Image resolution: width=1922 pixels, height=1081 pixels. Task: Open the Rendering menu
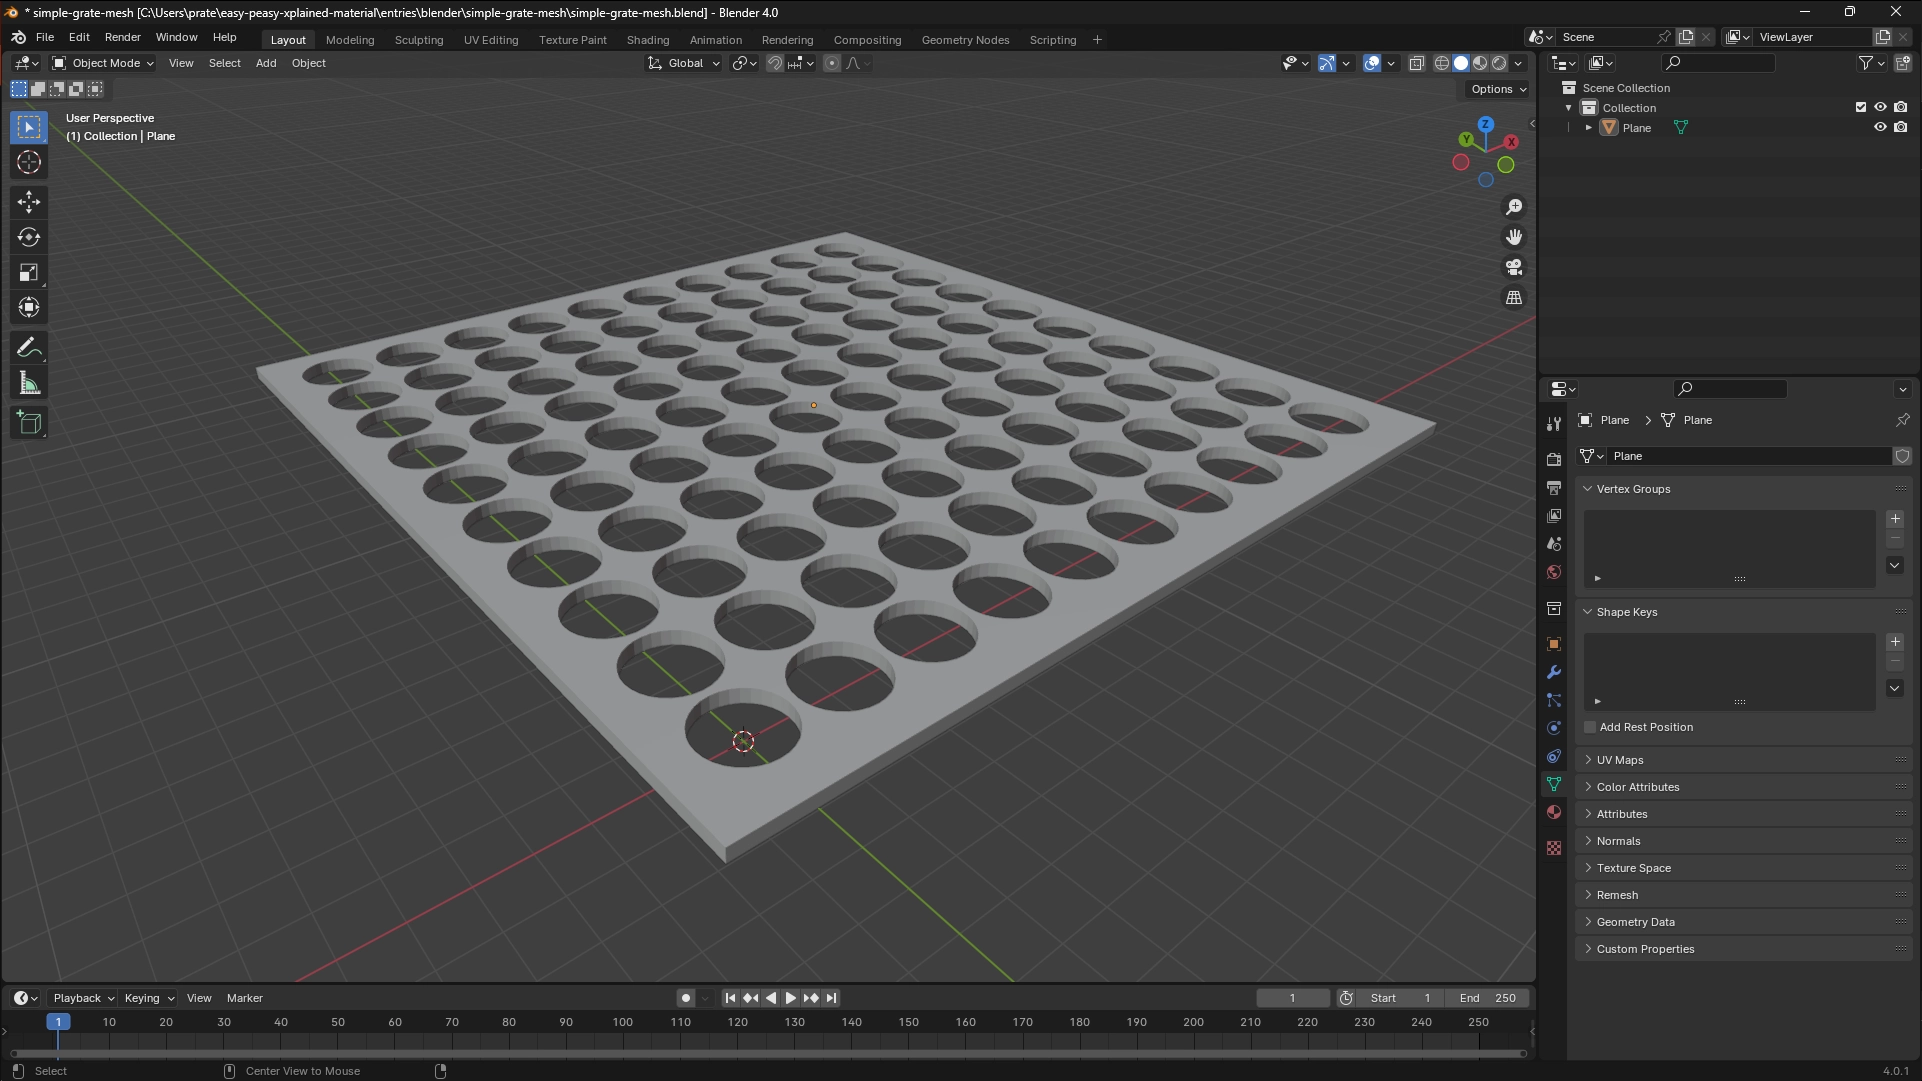click(787, 40)
